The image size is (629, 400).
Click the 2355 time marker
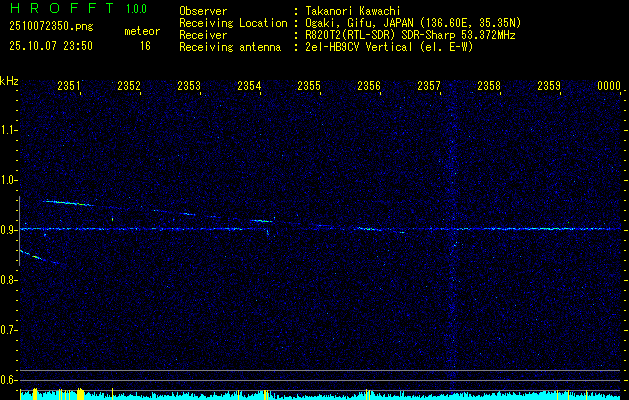pos(309,86)
